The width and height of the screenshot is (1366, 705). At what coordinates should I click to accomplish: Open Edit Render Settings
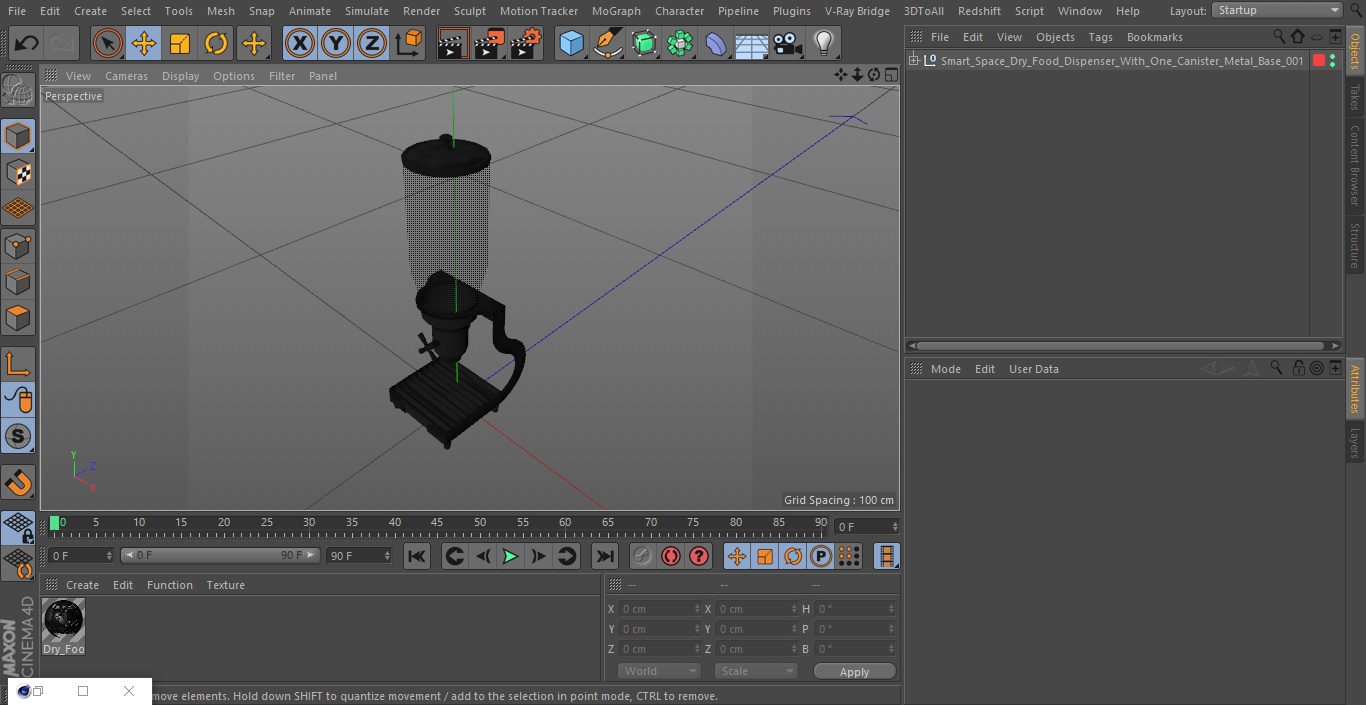click(x=526, y=43)
